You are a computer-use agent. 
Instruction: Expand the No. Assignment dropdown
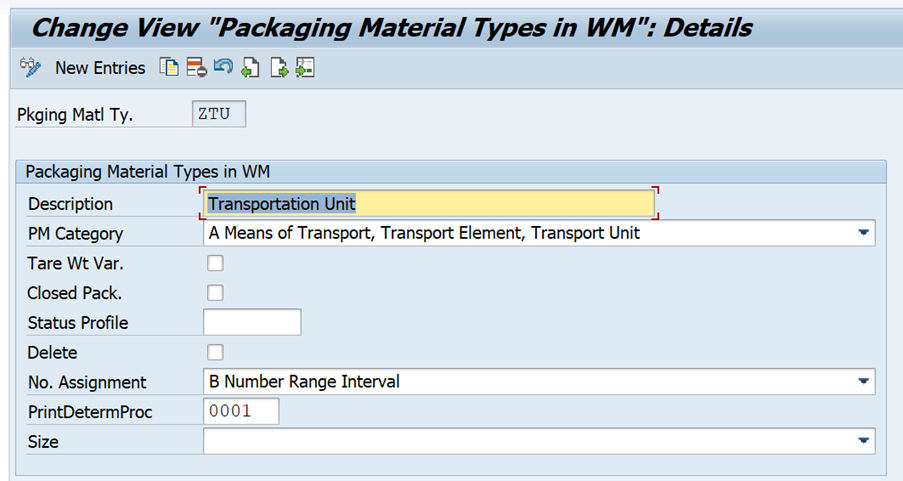coord(863,382)
